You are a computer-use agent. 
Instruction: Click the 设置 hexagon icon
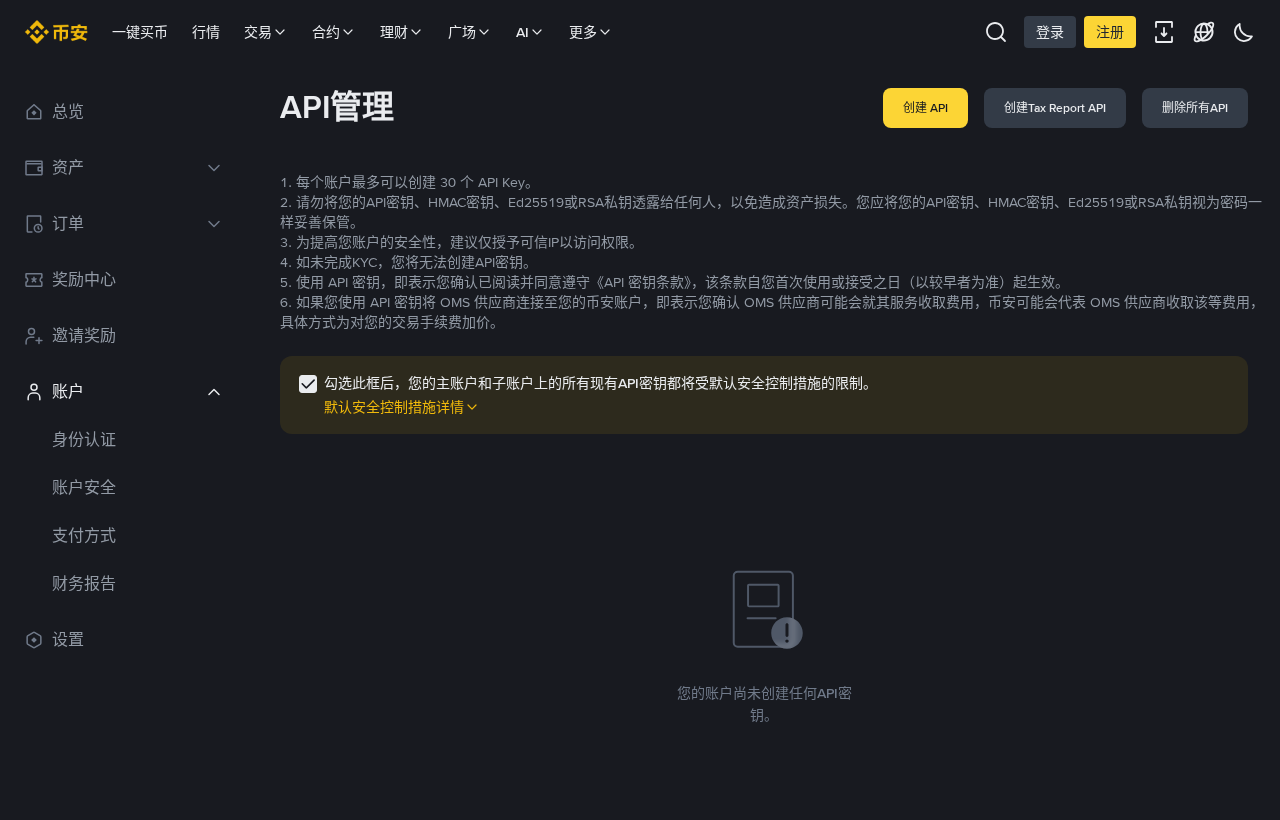(x=34, y=640)
